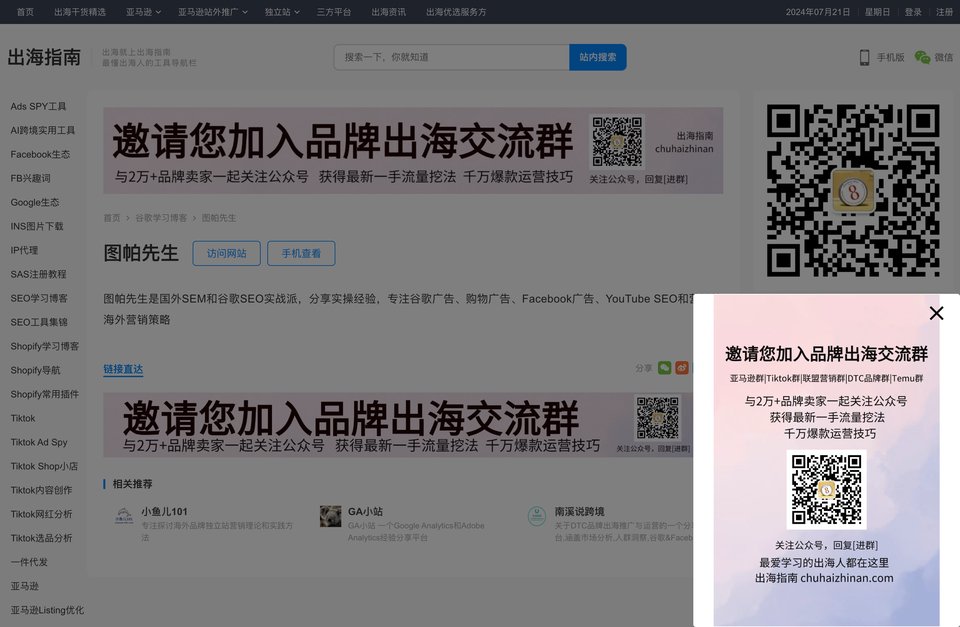Image resolution: width=960 pixels, height=627 pixels.
Task: Click large sidebar QR code image
Action: [x=853, y=190]
